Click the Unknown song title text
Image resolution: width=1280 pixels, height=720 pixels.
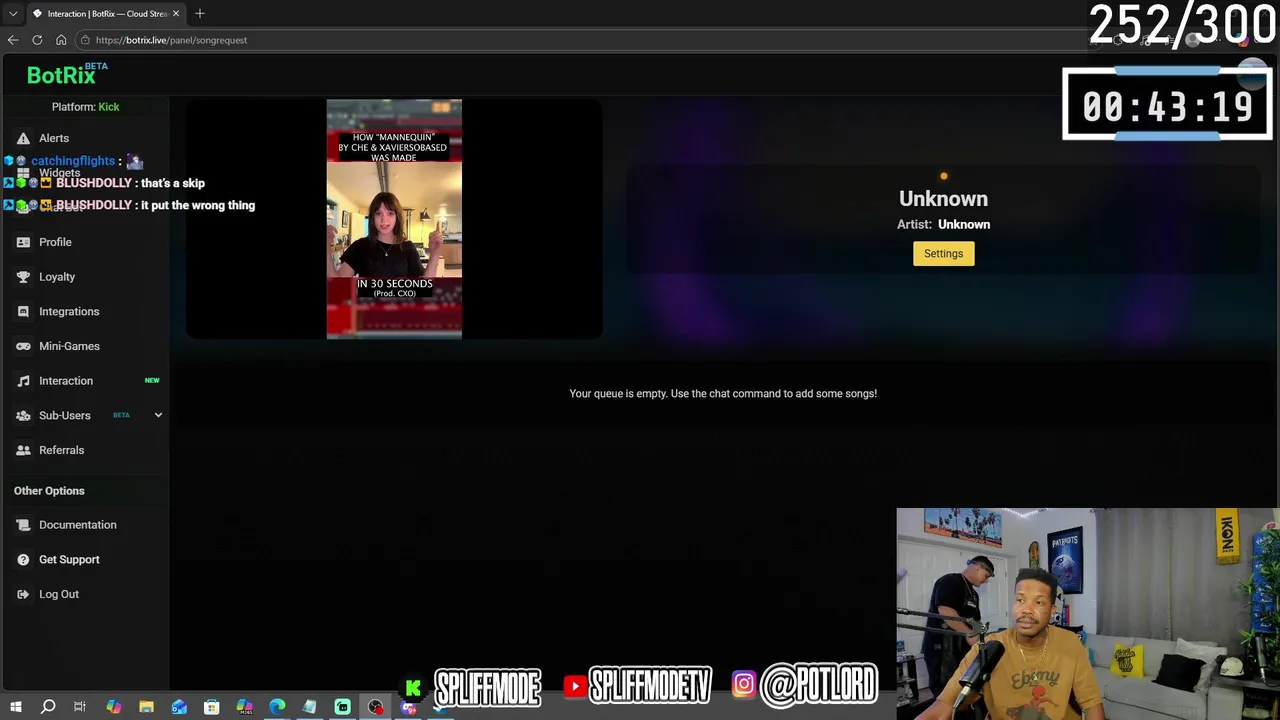point(943,199)
